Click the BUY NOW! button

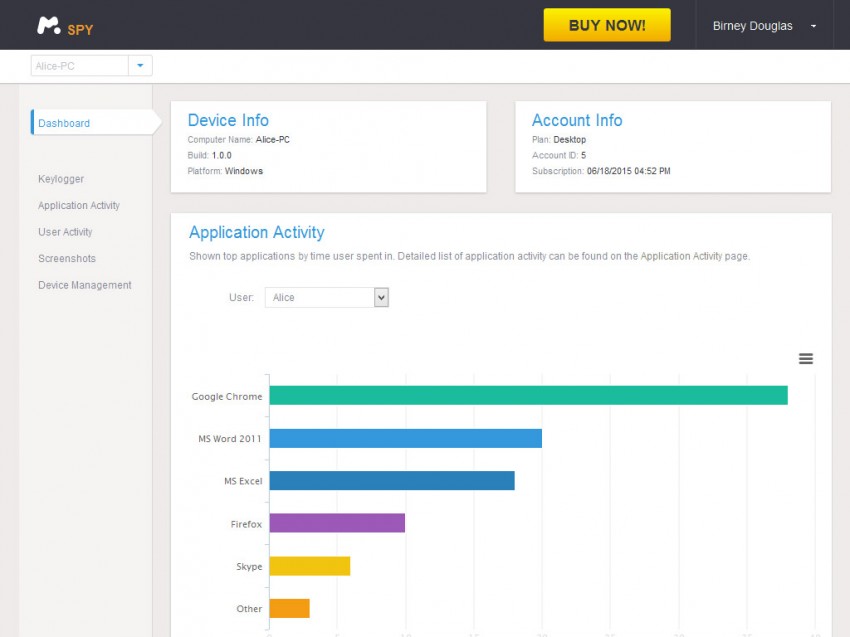[x=606, y=25]
